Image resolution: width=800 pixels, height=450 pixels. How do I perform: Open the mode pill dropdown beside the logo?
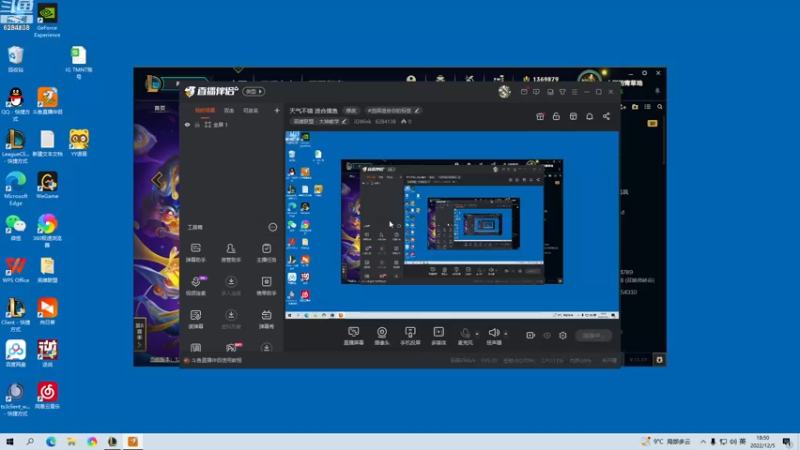tap(254, 91)
